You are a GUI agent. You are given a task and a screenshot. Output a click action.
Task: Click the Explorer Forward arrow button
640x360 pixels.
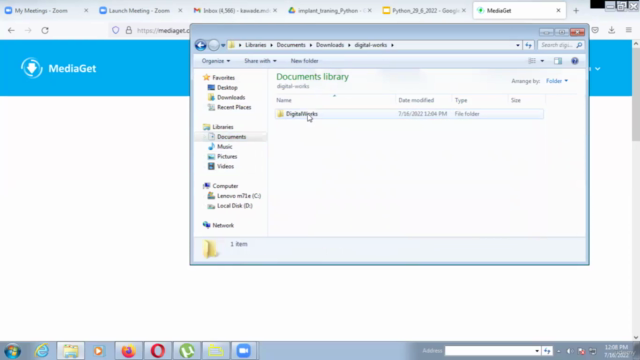[213, 45]
